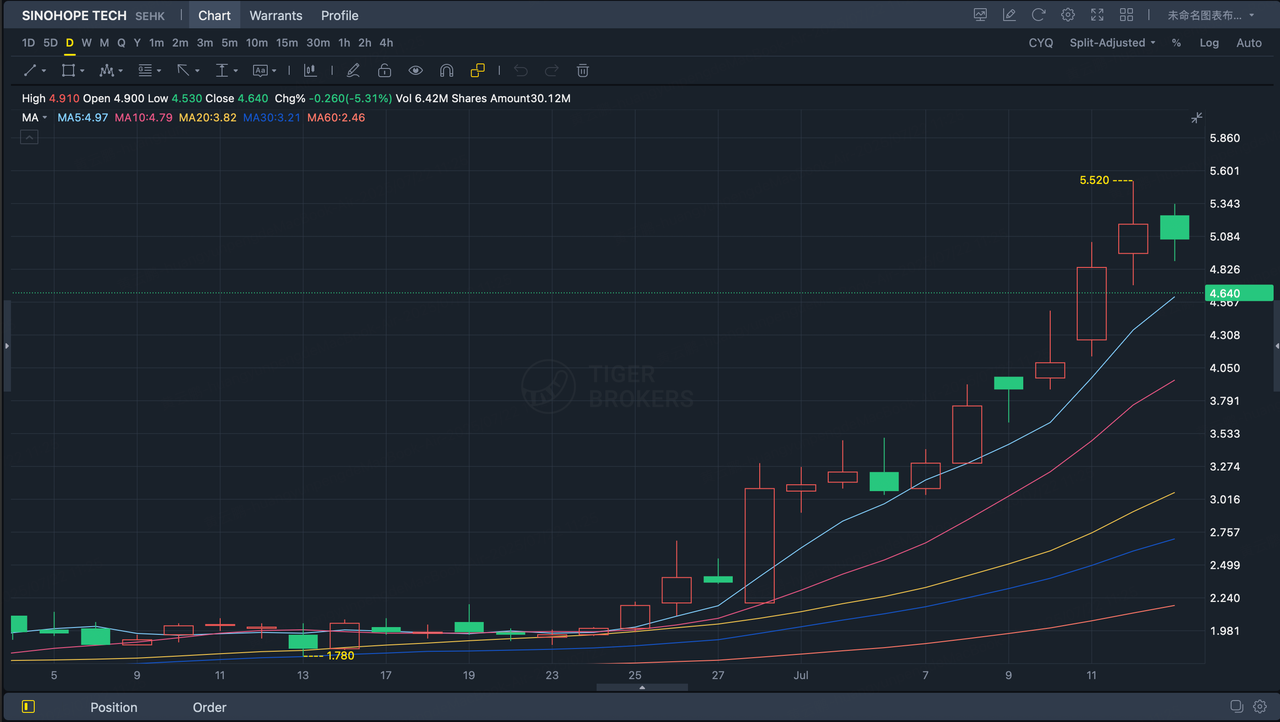Open the wave tool dropdown arrow
Viewport: 1280px width, 722px height.
(x=121, y=71)
